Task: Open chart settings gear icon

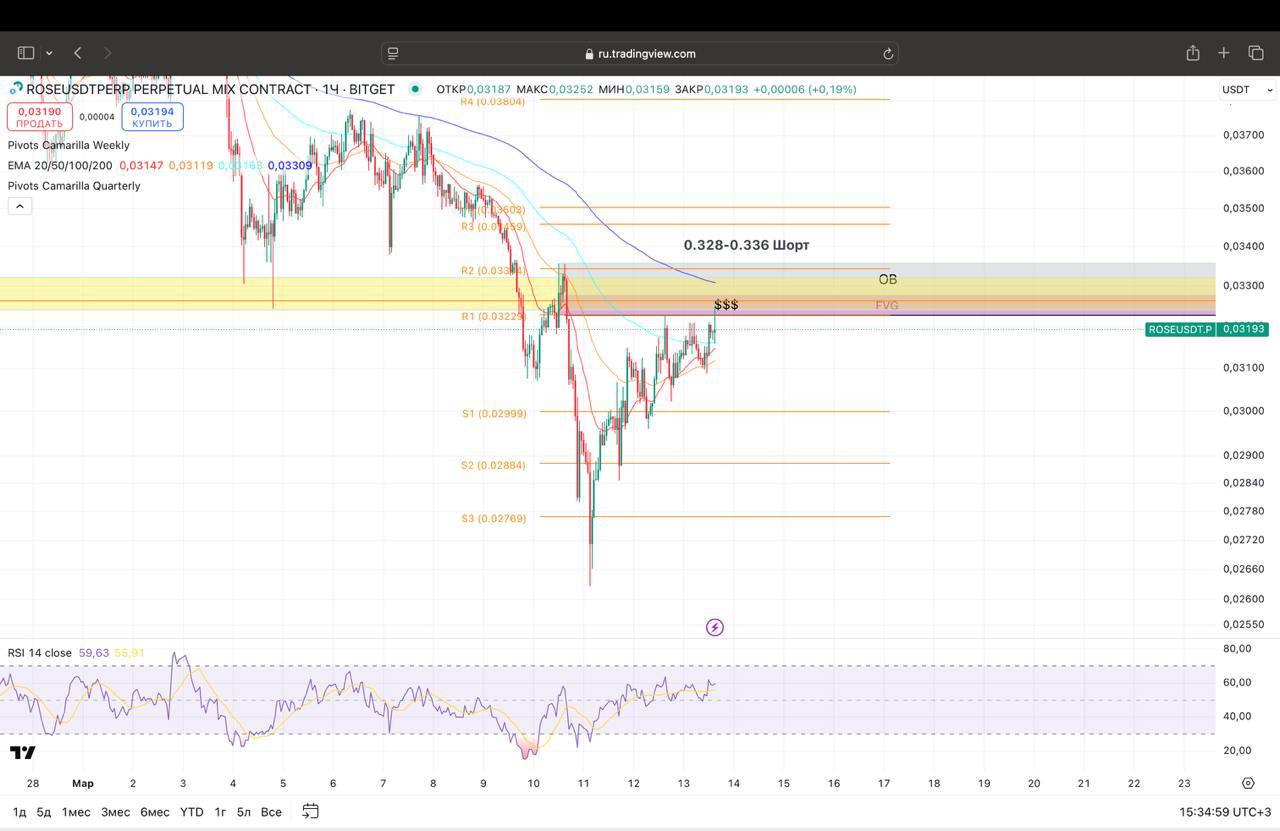Action: tap(1248, 783)
